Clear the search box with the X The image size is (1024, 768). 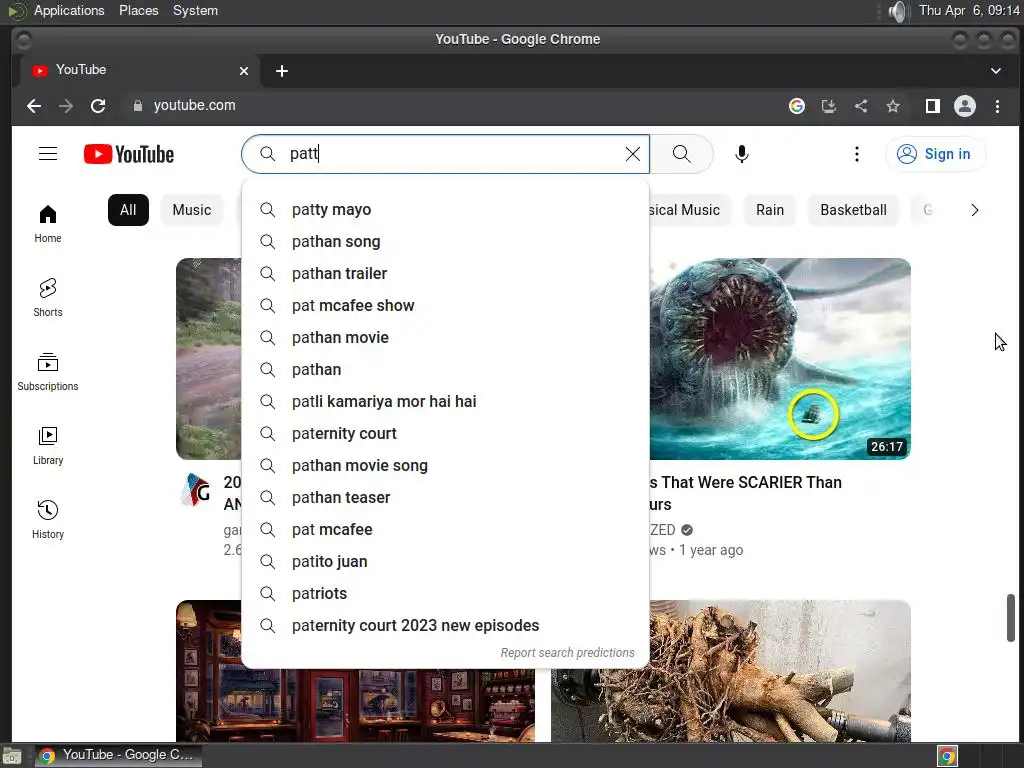(632, 154)
